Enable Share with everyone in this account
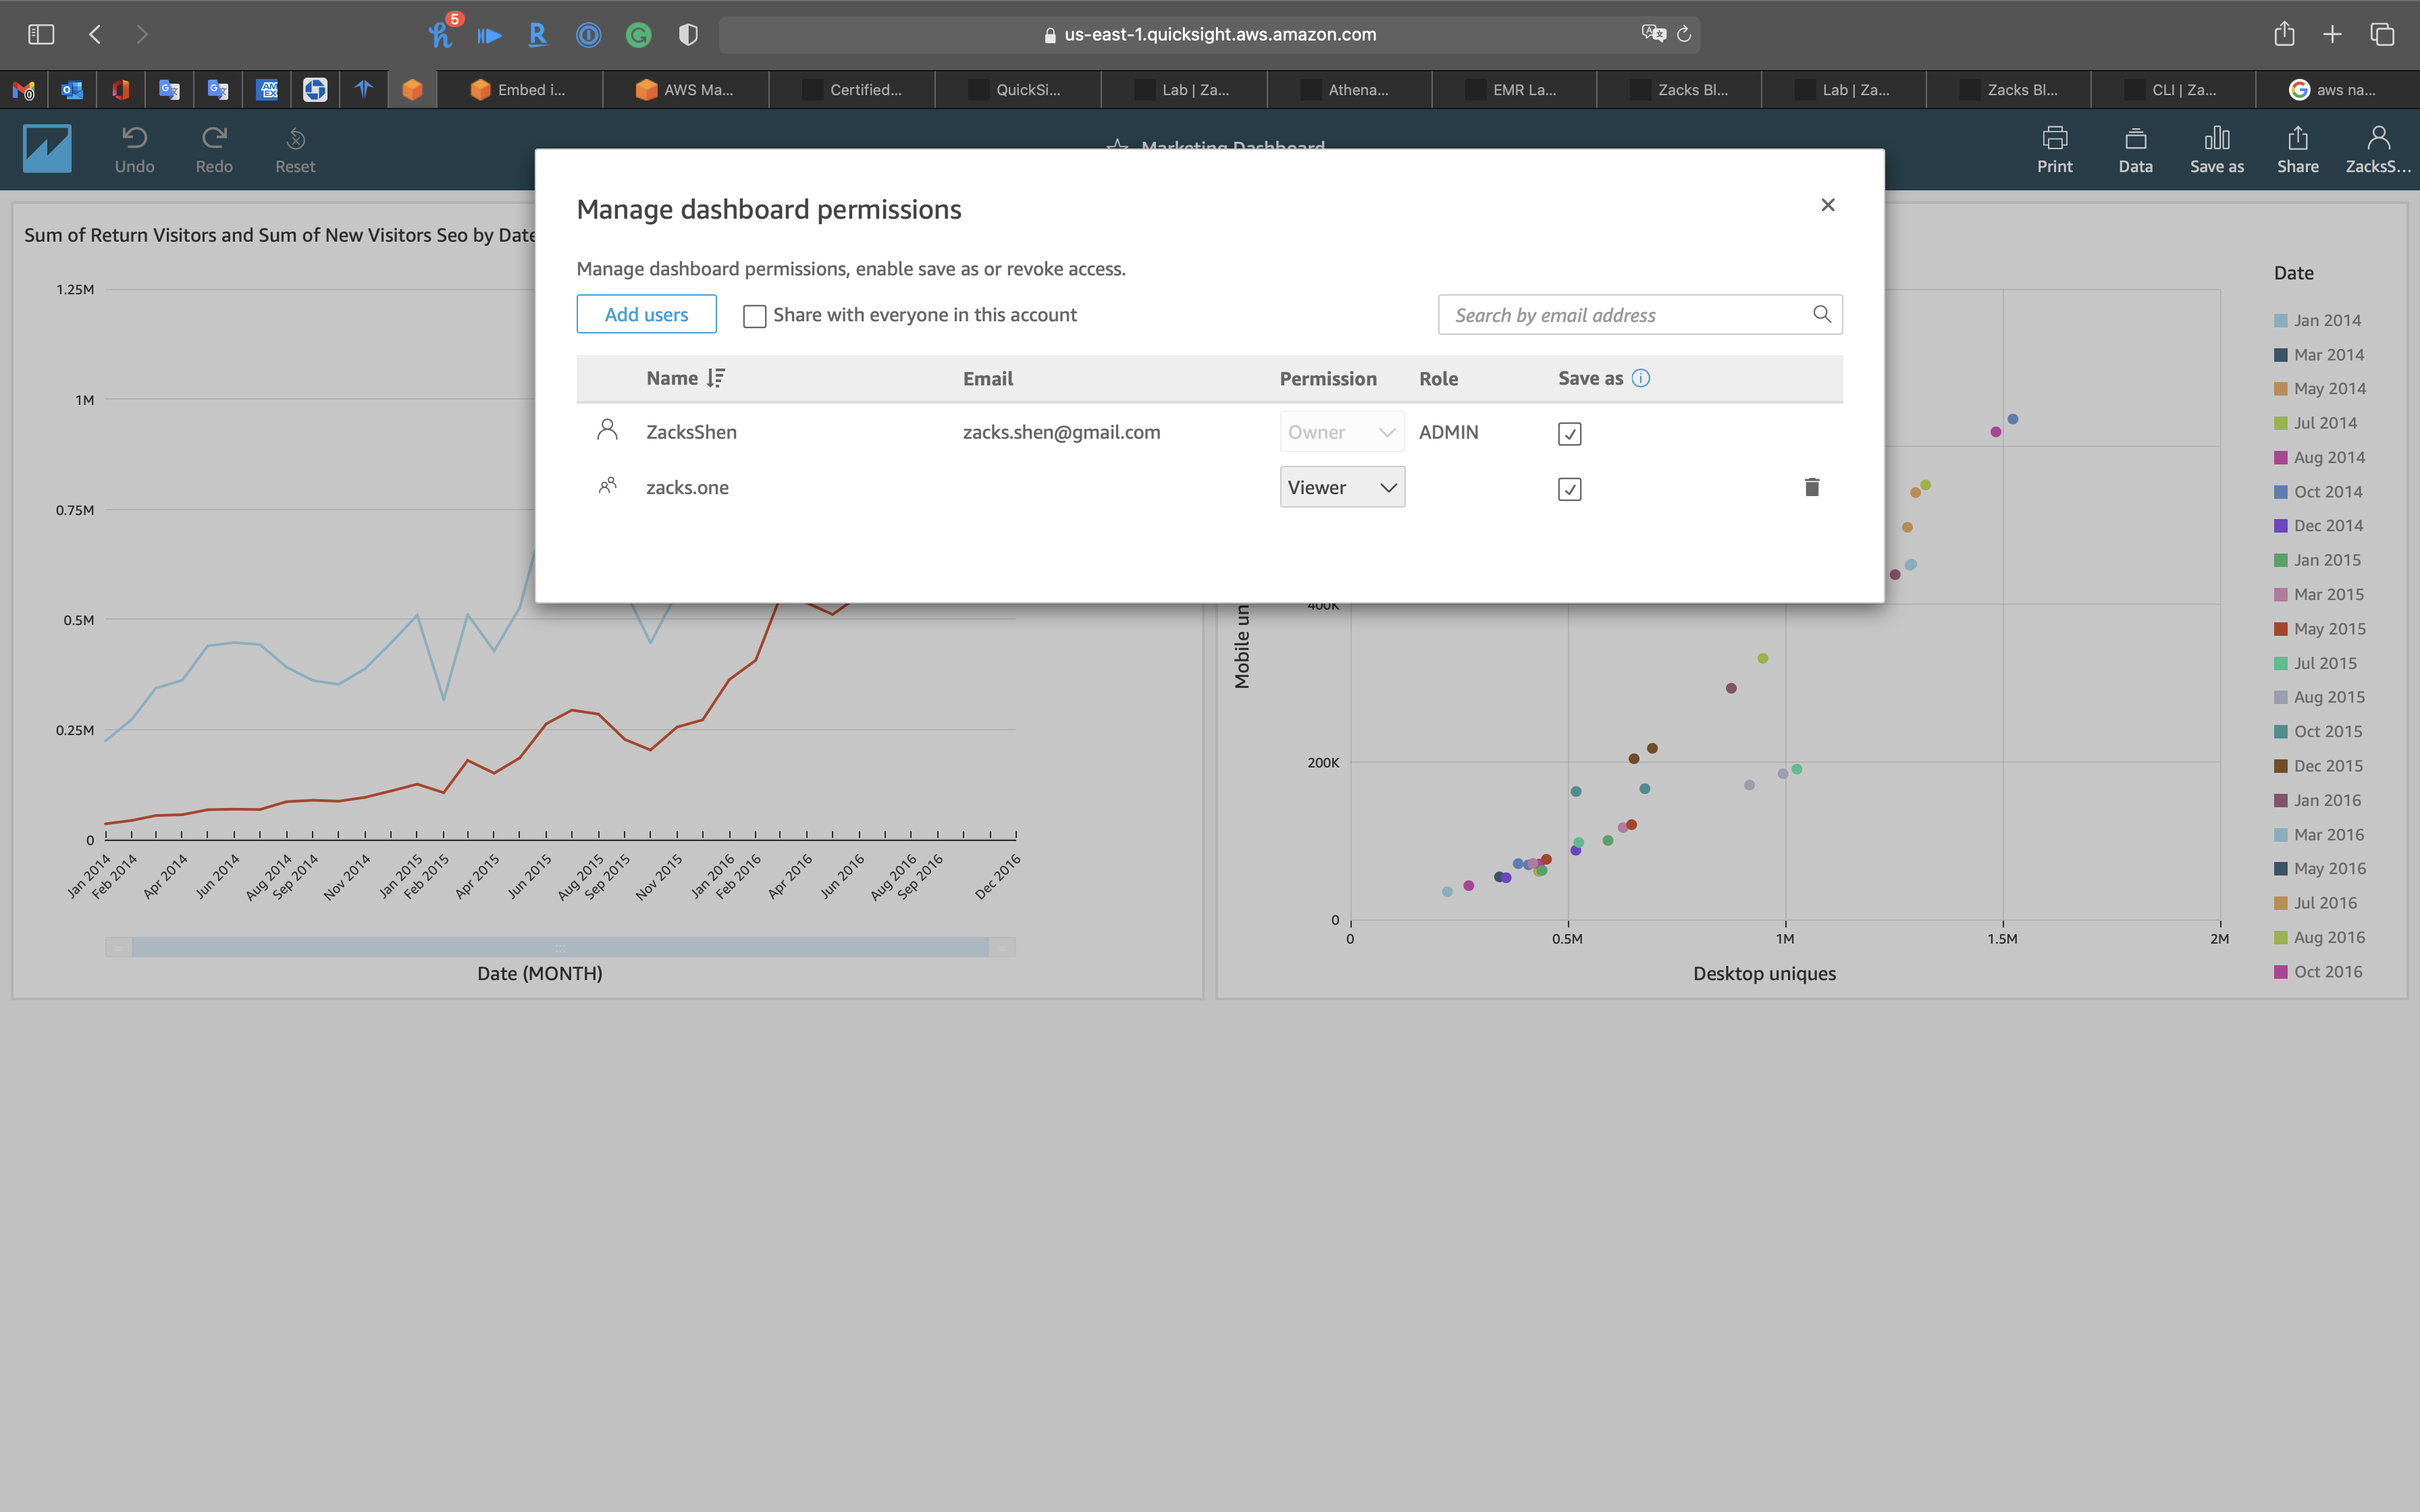This screenshot has width=2420, height=1512. [755, 316]
